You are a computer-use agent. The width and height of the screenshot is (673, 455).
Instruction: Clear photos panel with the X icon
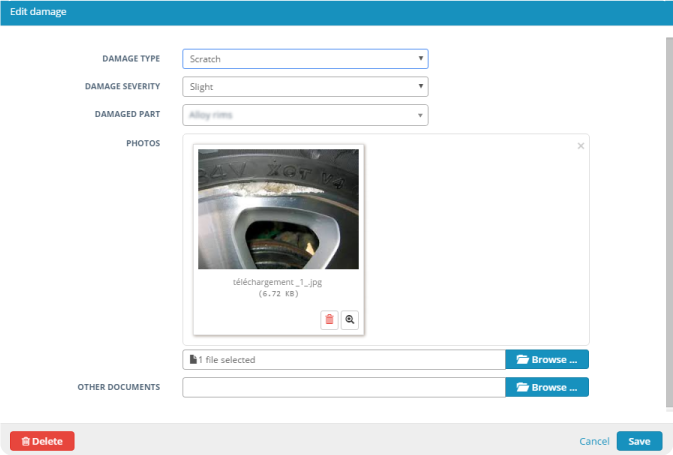coord(581,146)
